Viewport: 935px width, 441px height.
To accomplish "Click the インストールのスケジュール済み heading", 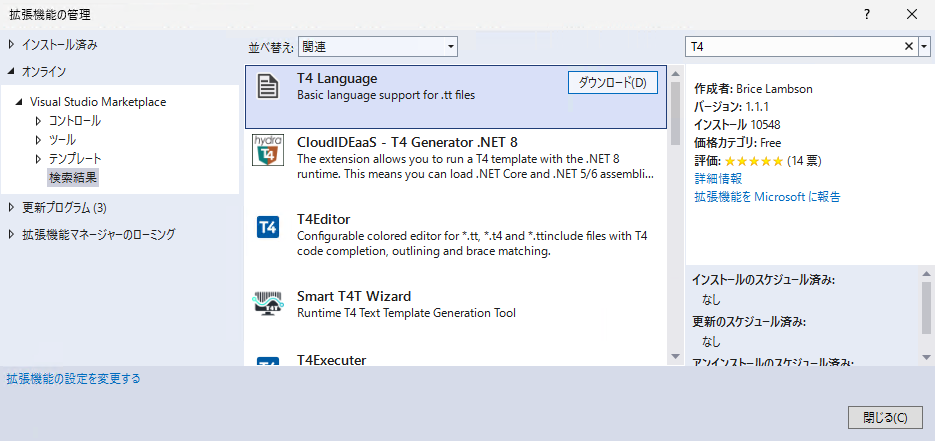I will tap(763, 279).
